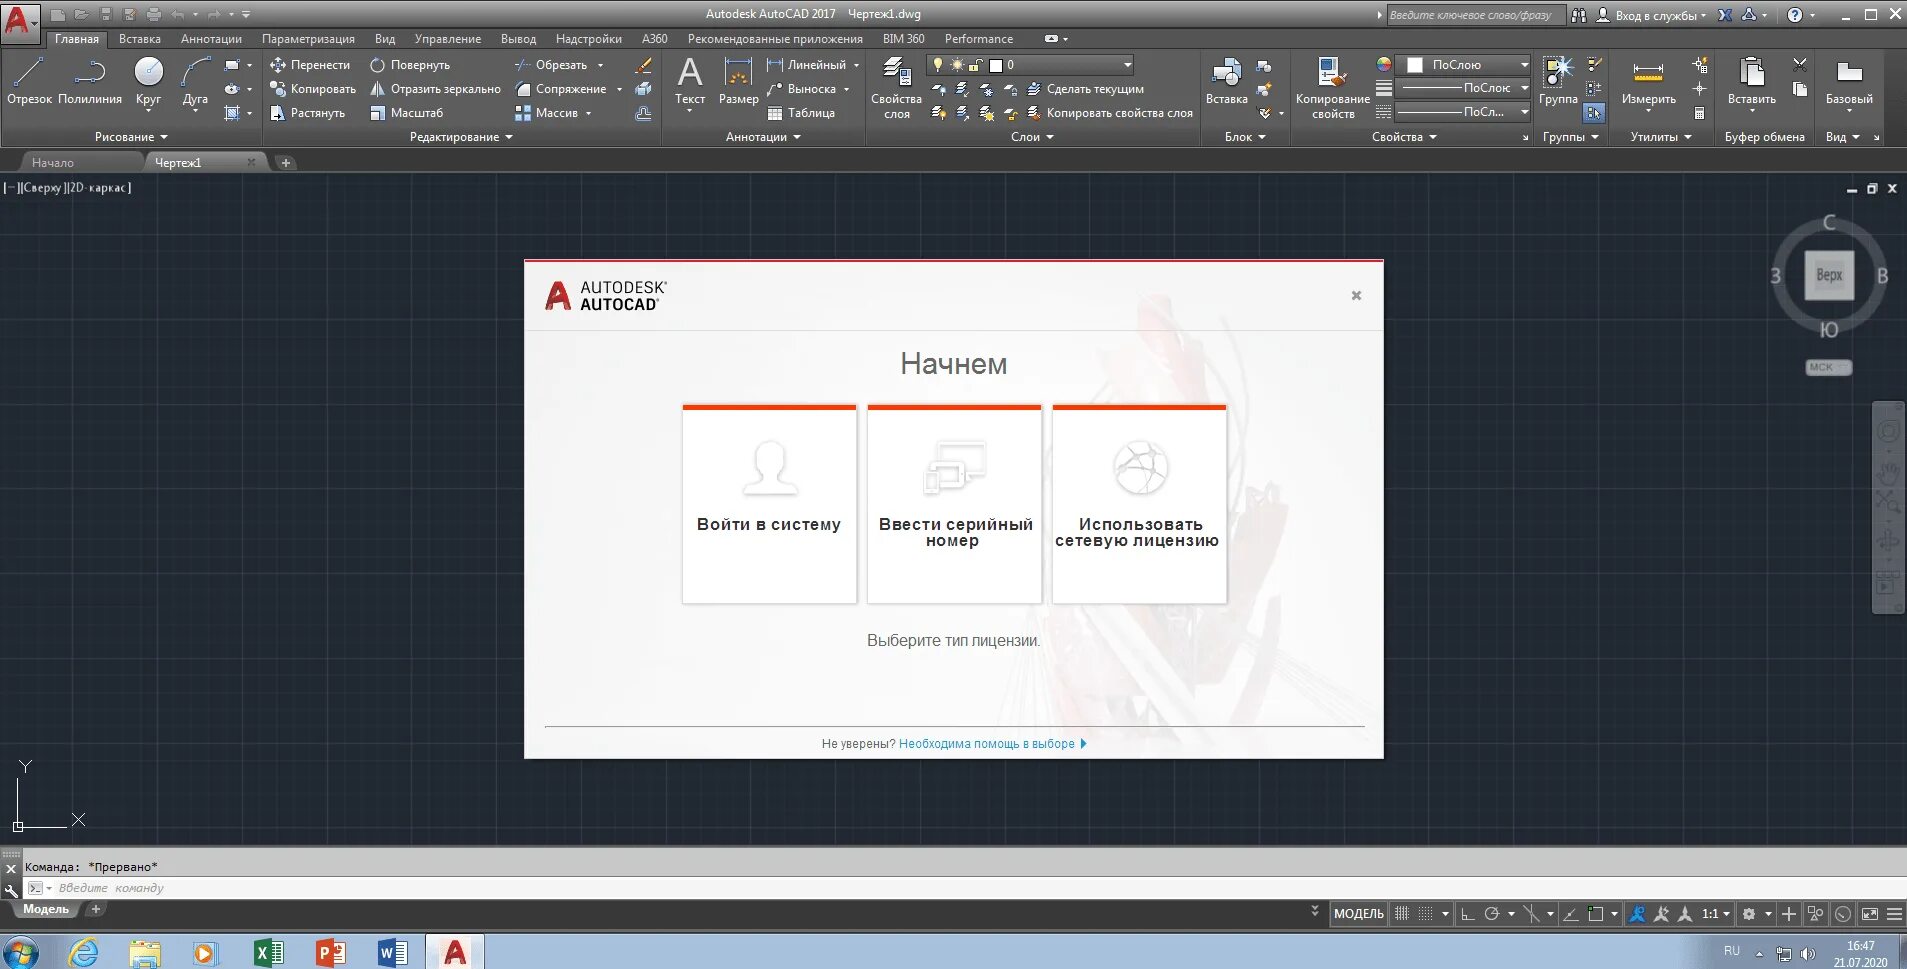The image size is (1907, 969).
Task: Click the help search keyword field
Action: click(1479, 15)
